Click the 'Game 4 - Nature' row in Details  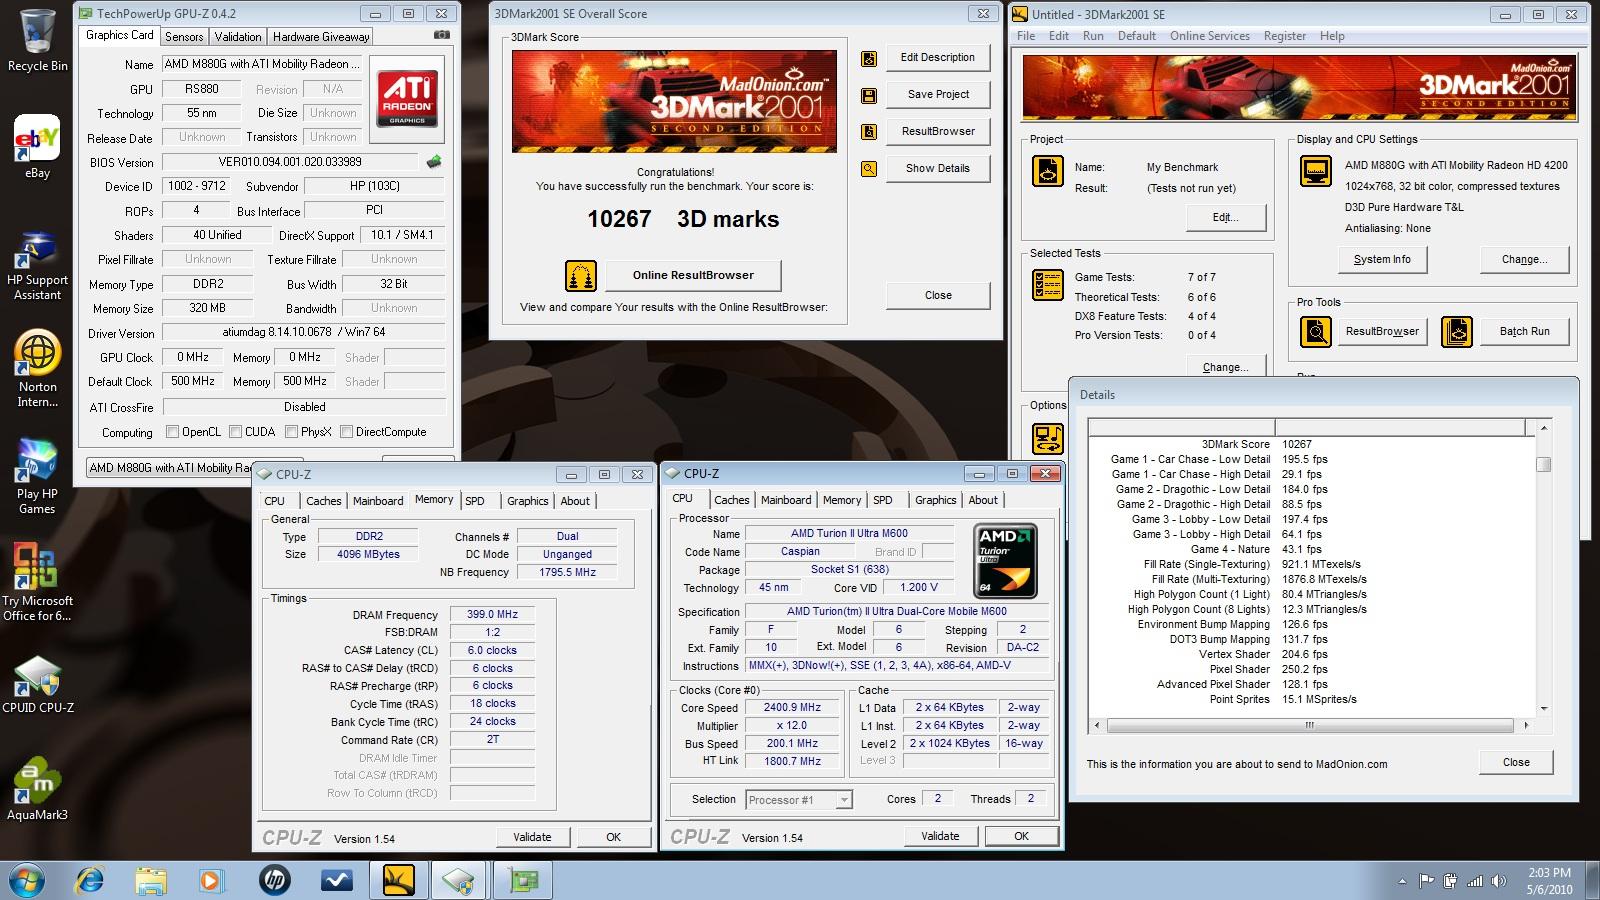(1312, 549)
